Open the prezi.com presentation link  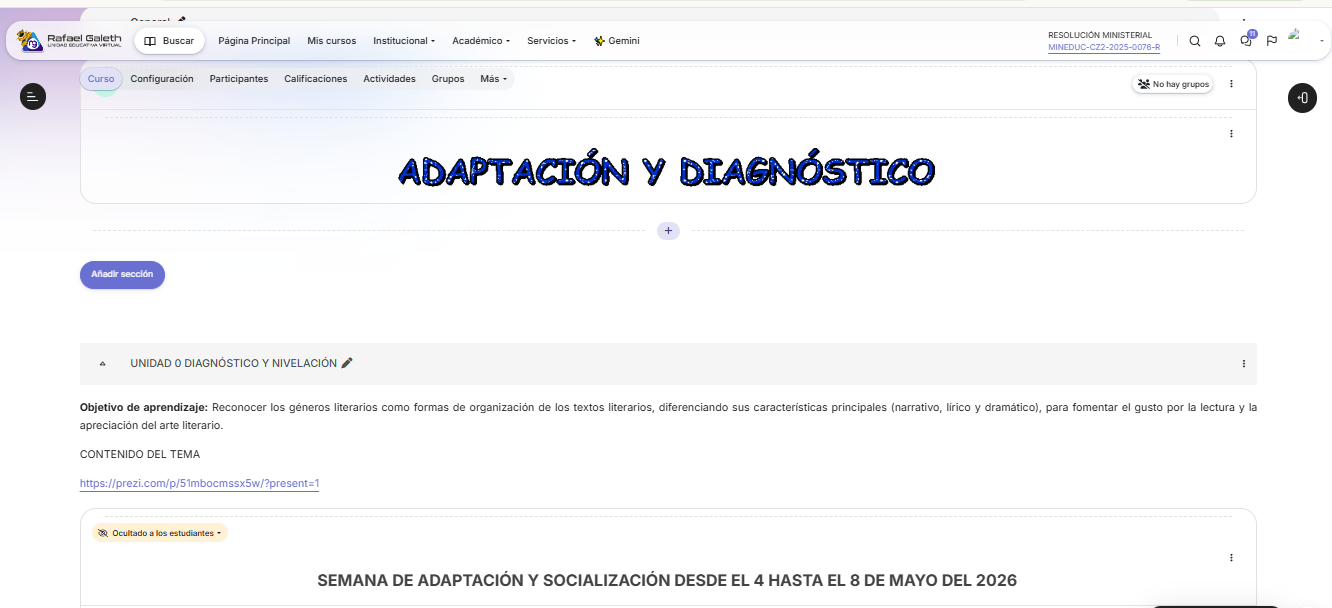199,484
